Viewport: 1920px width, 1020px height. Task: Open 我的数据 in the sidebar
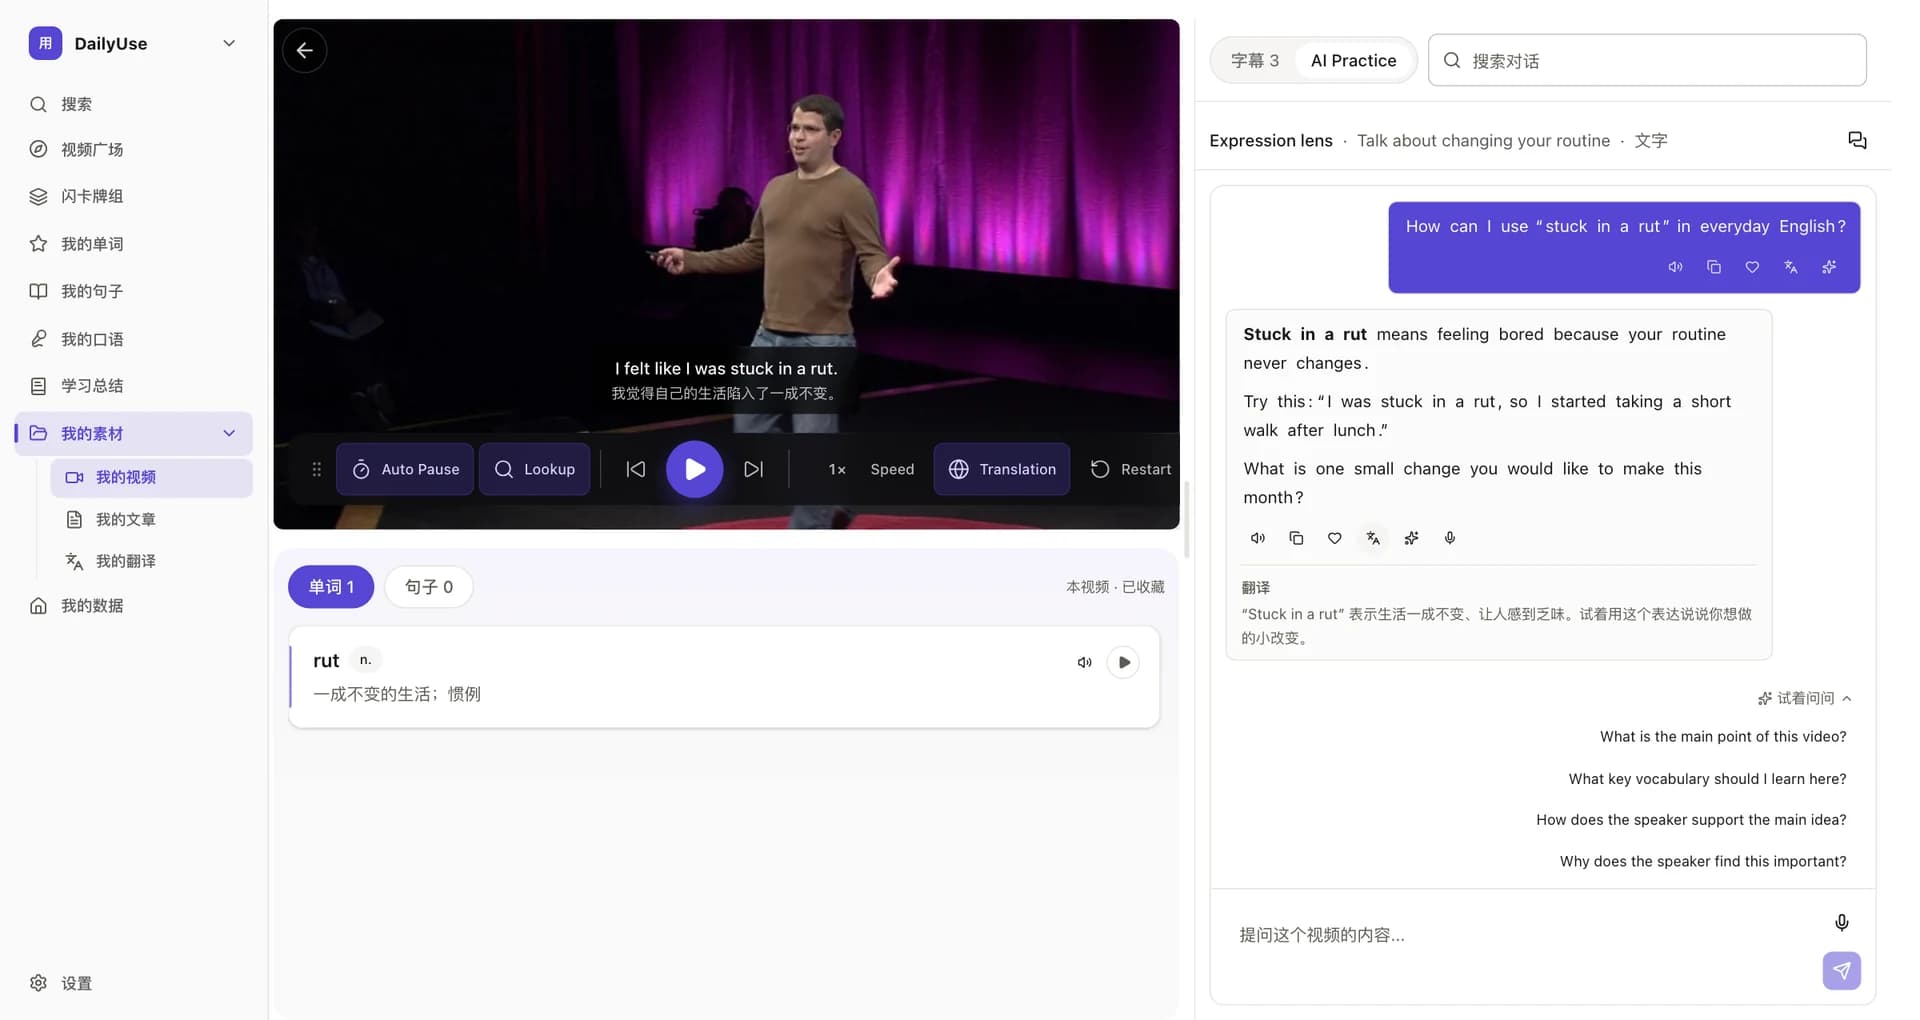(133, 606)
